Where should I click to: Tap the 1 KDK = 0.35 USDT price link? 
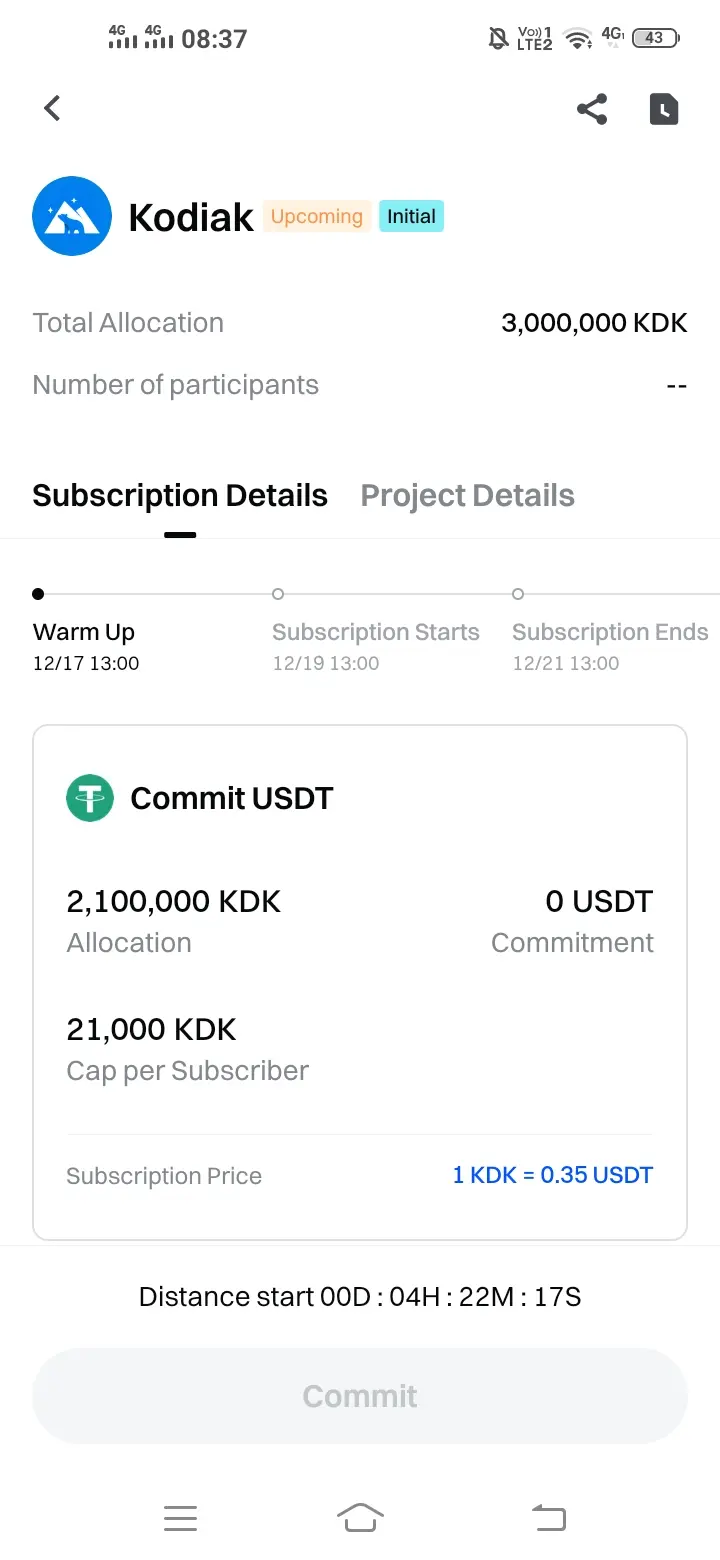552,1175
